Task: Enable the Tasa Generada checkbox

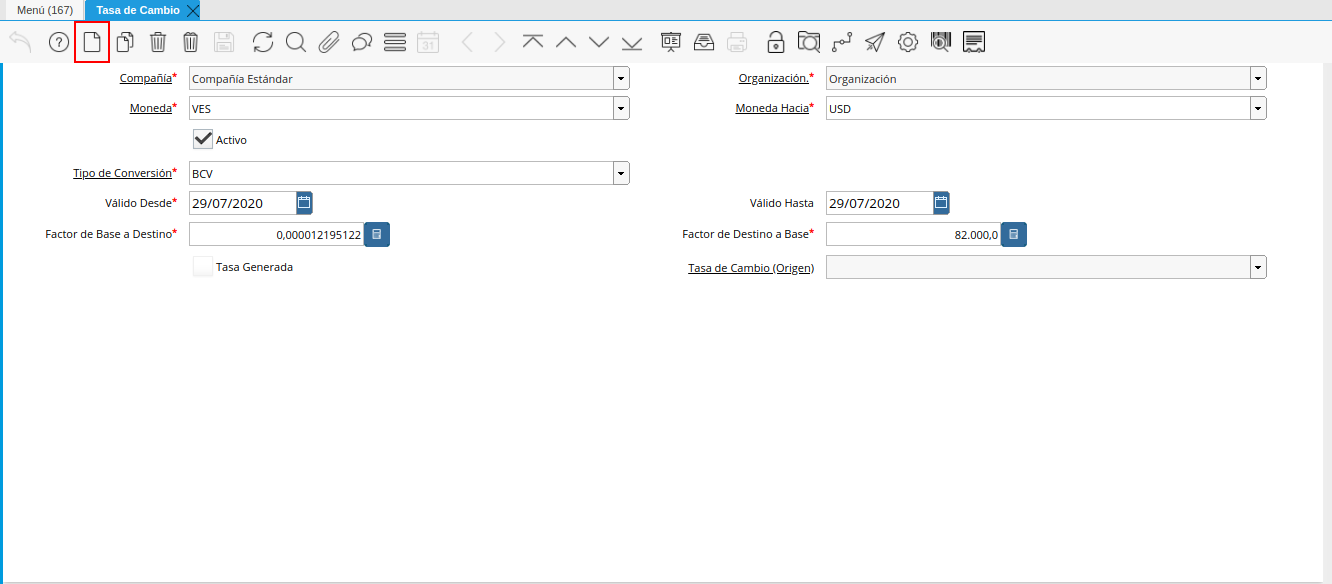Action: point(203,267)
